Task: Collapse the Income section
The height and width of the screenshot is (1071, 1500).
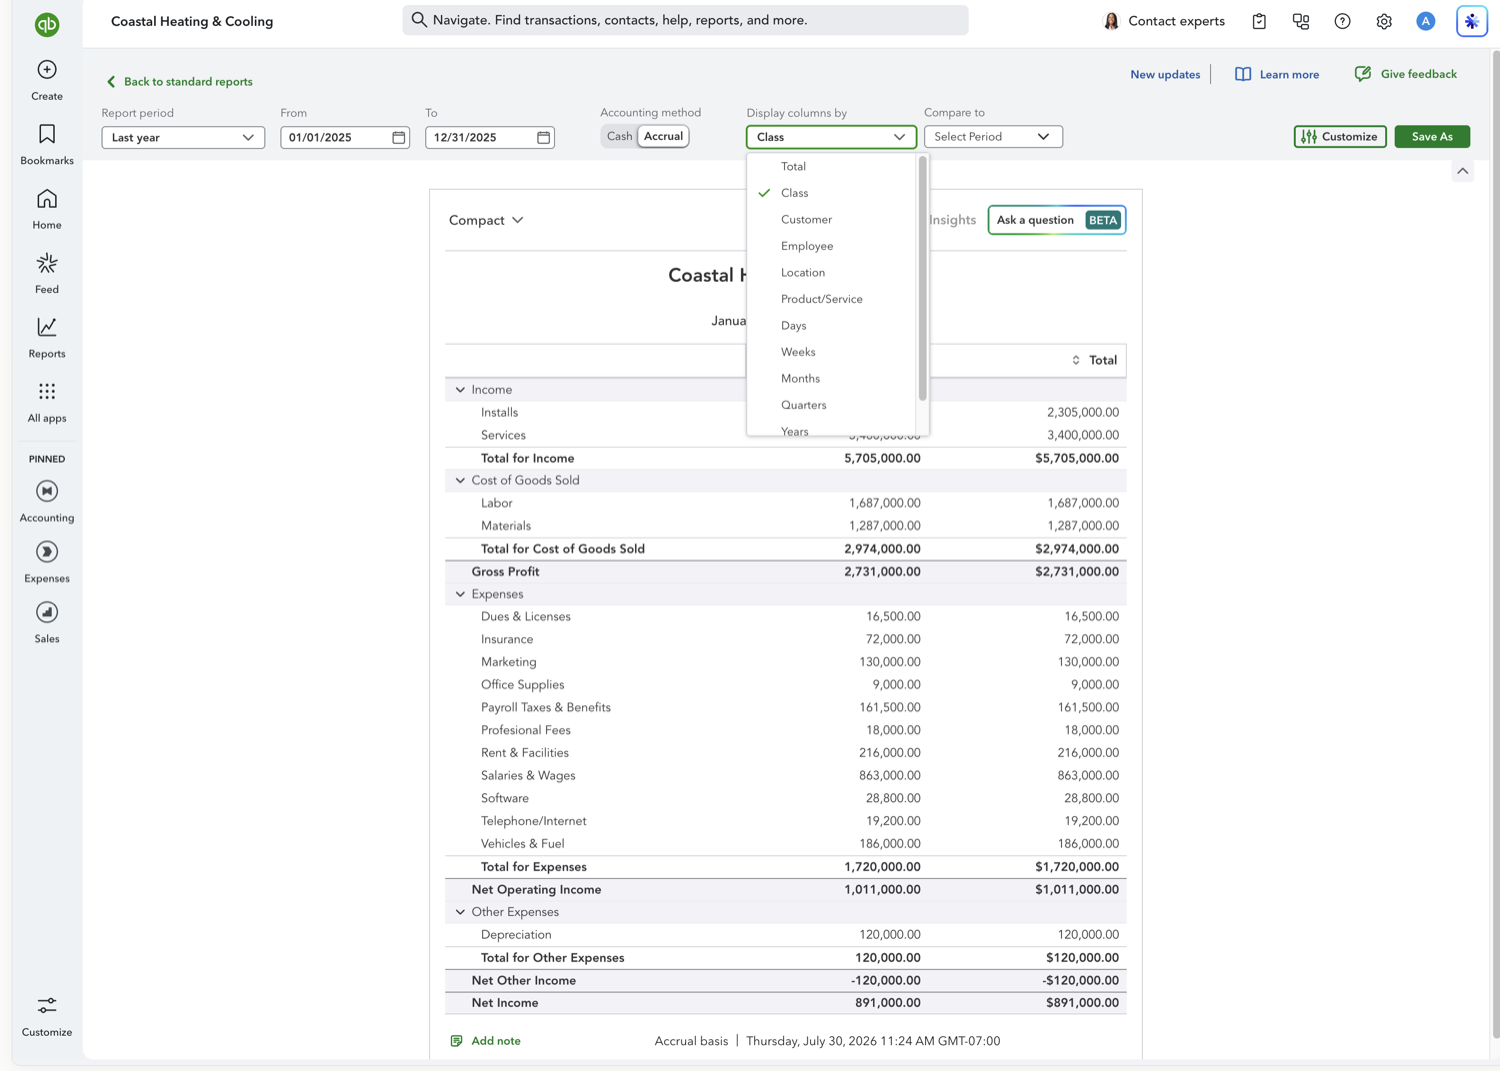Action: click(x=460, y=390)
